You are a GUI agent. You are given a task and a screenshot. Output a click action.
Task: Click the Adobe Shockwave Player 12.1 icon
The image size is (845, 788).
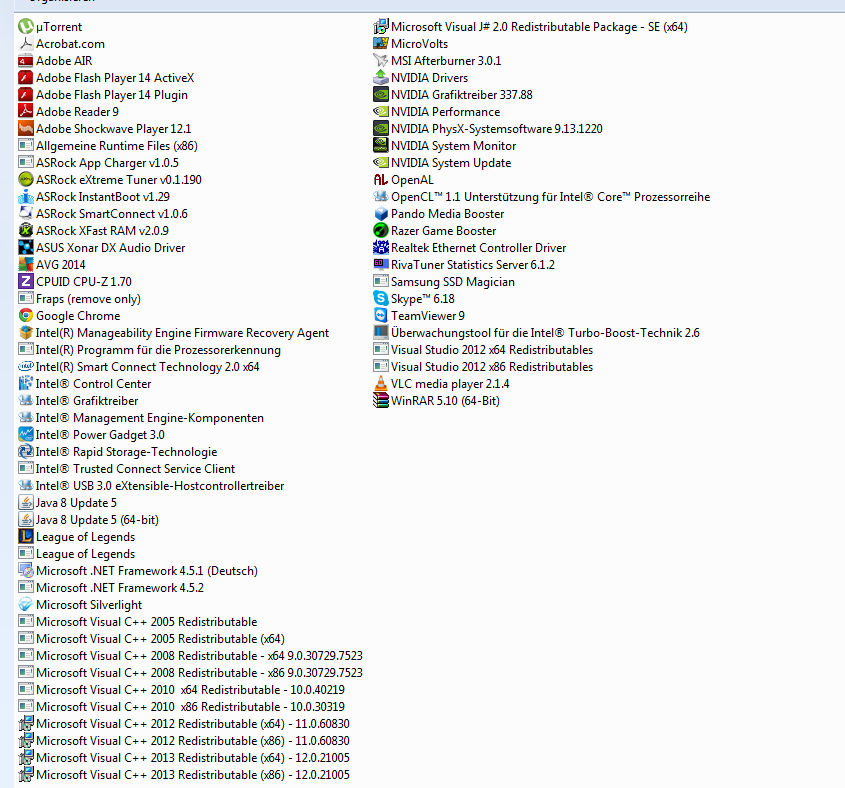pos(26,129)
